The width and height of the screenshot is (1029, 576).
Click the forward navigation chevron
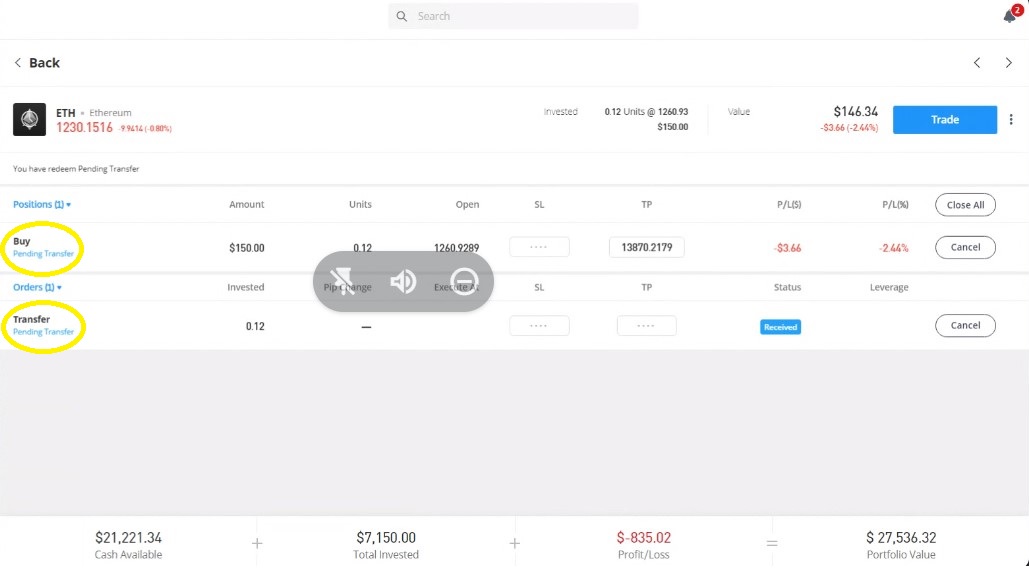(x=1009, y=62)
